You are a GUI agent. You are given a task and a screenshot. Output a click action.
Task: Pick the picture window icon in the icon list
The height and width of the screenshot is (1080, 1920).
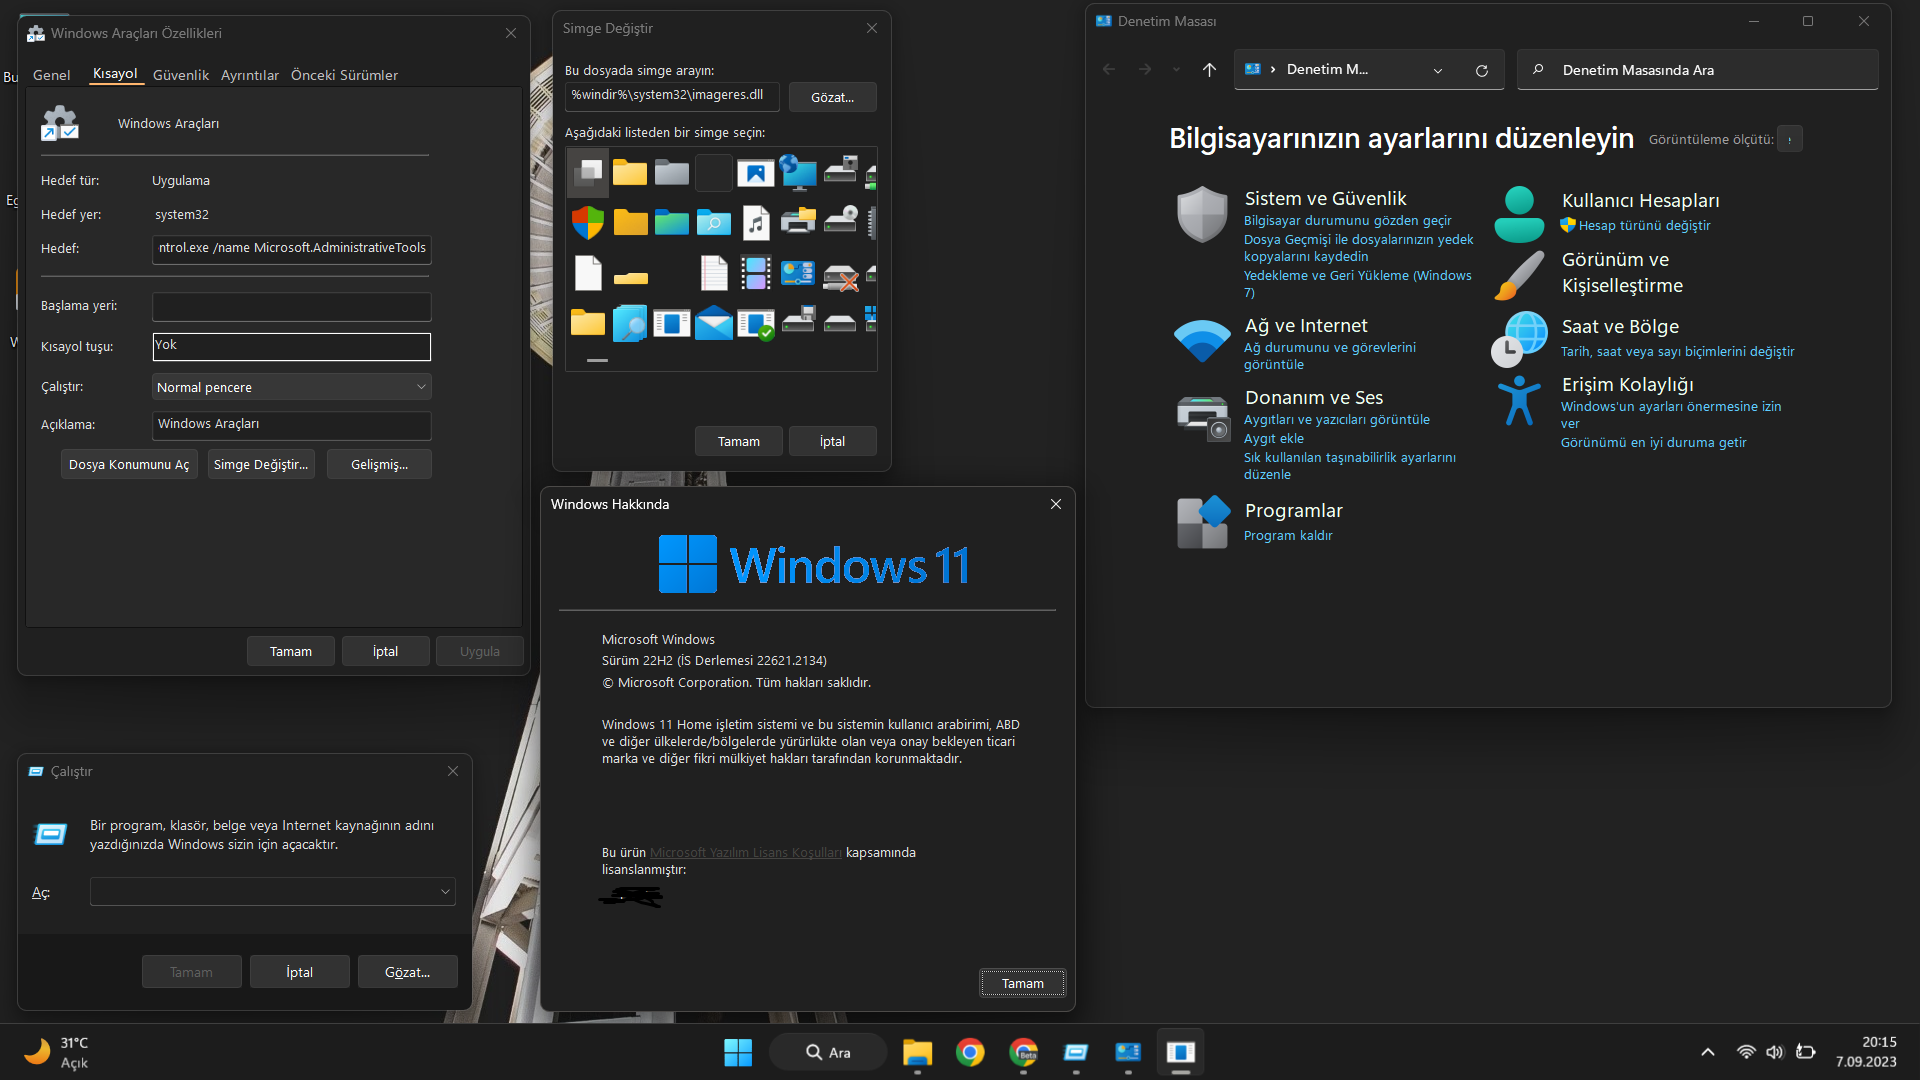[x=756, y=172]
